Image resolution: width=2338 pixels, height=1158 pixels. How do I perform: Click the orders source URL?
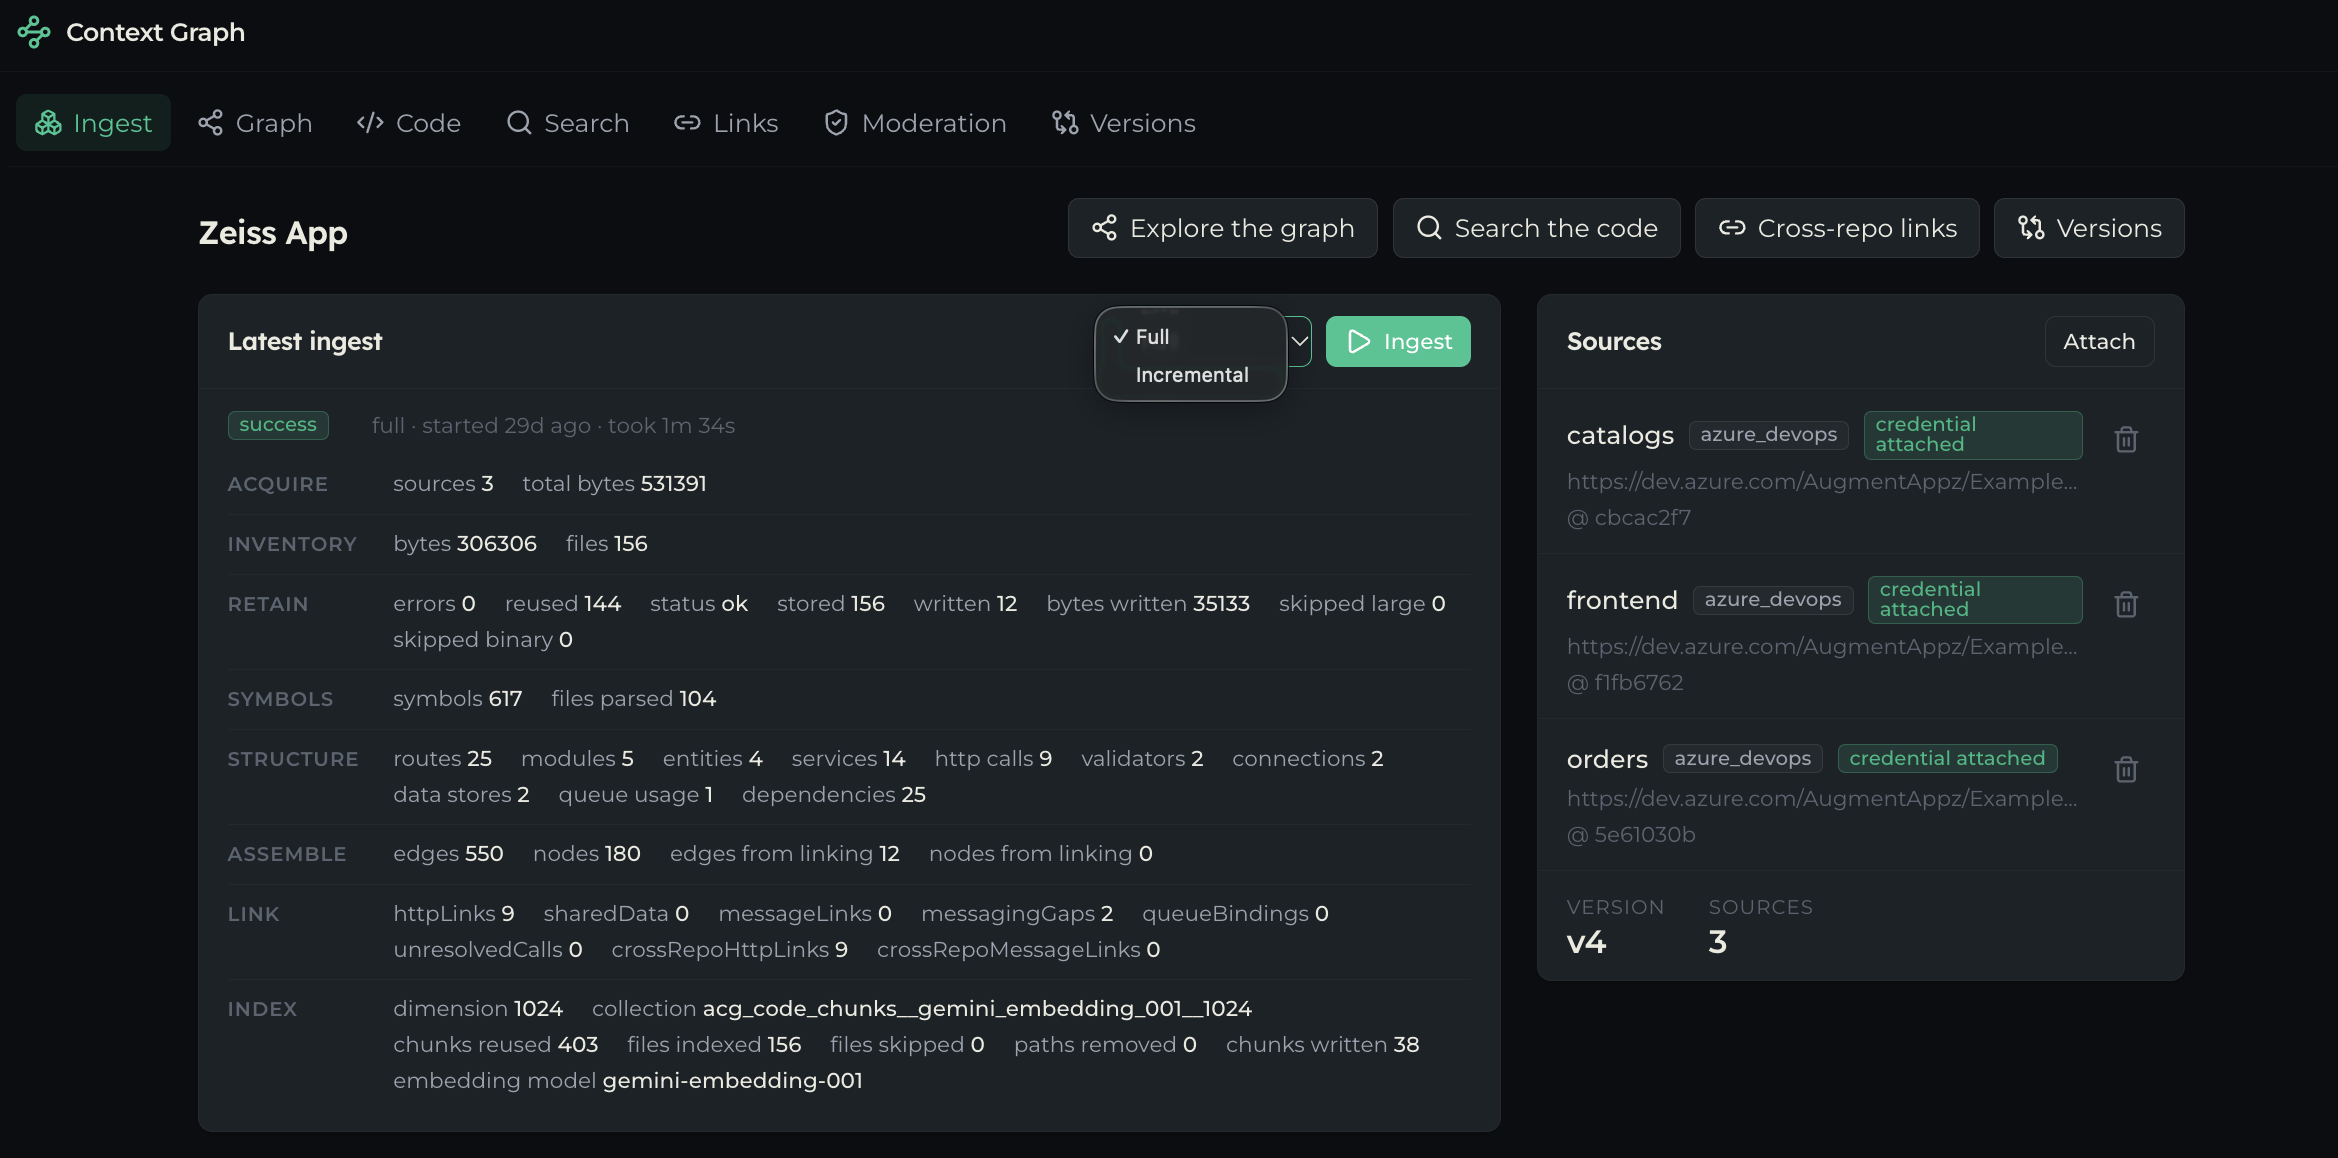tap(1822, 799)
